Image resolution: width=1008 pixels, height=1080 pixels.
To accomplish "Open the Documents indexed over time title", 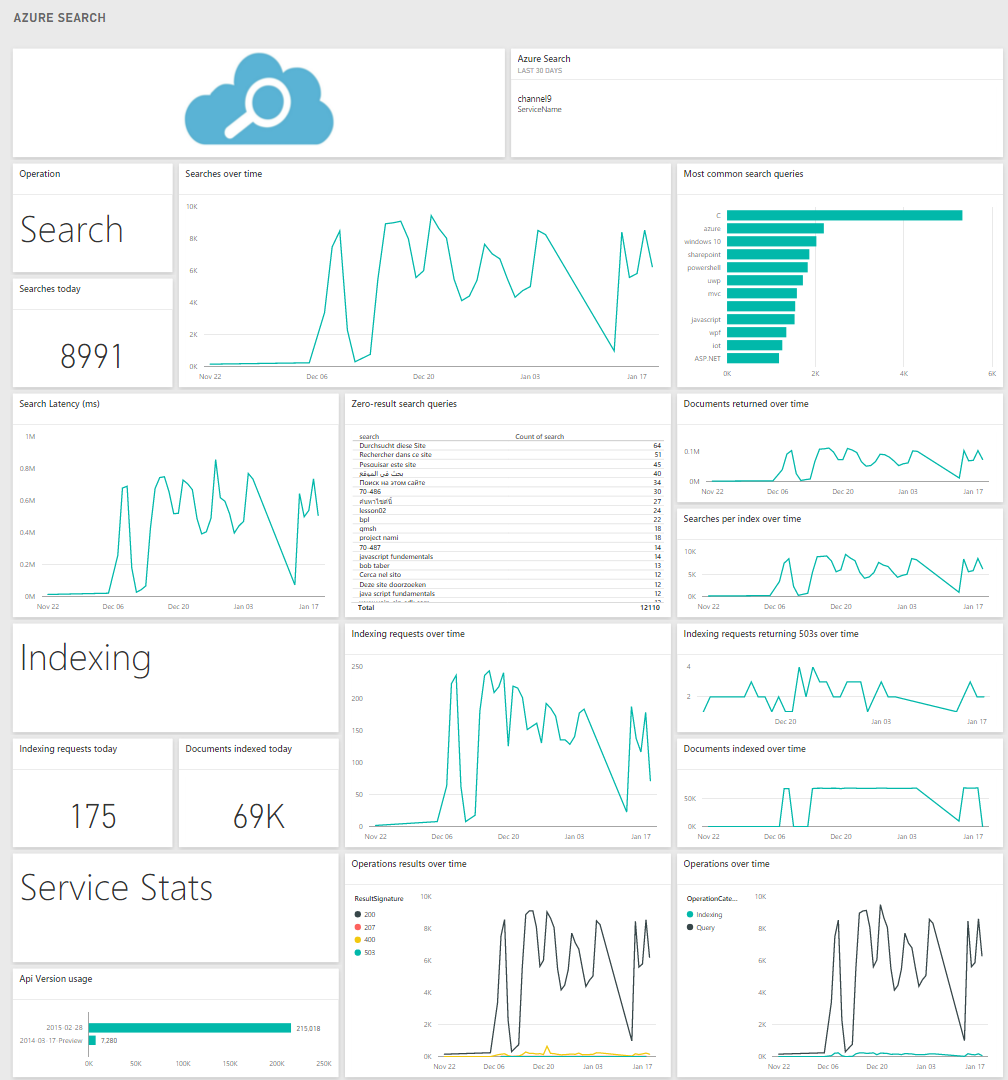I will [x=744, y=749].
